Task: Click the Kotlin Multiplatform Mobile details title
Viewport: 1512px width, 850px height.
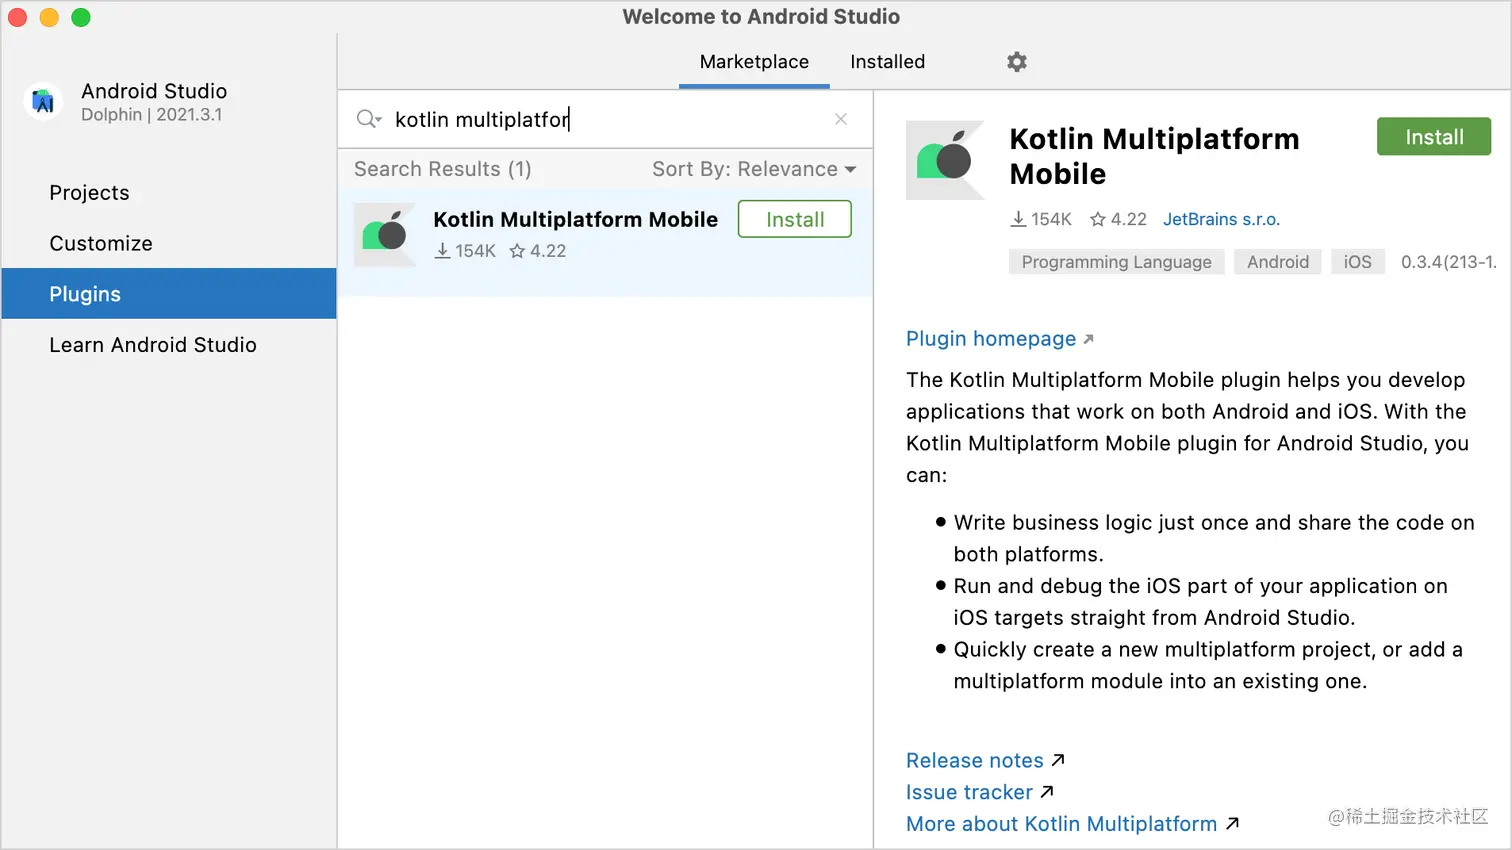Action: pyautogui.click(x=1154, y=156)
